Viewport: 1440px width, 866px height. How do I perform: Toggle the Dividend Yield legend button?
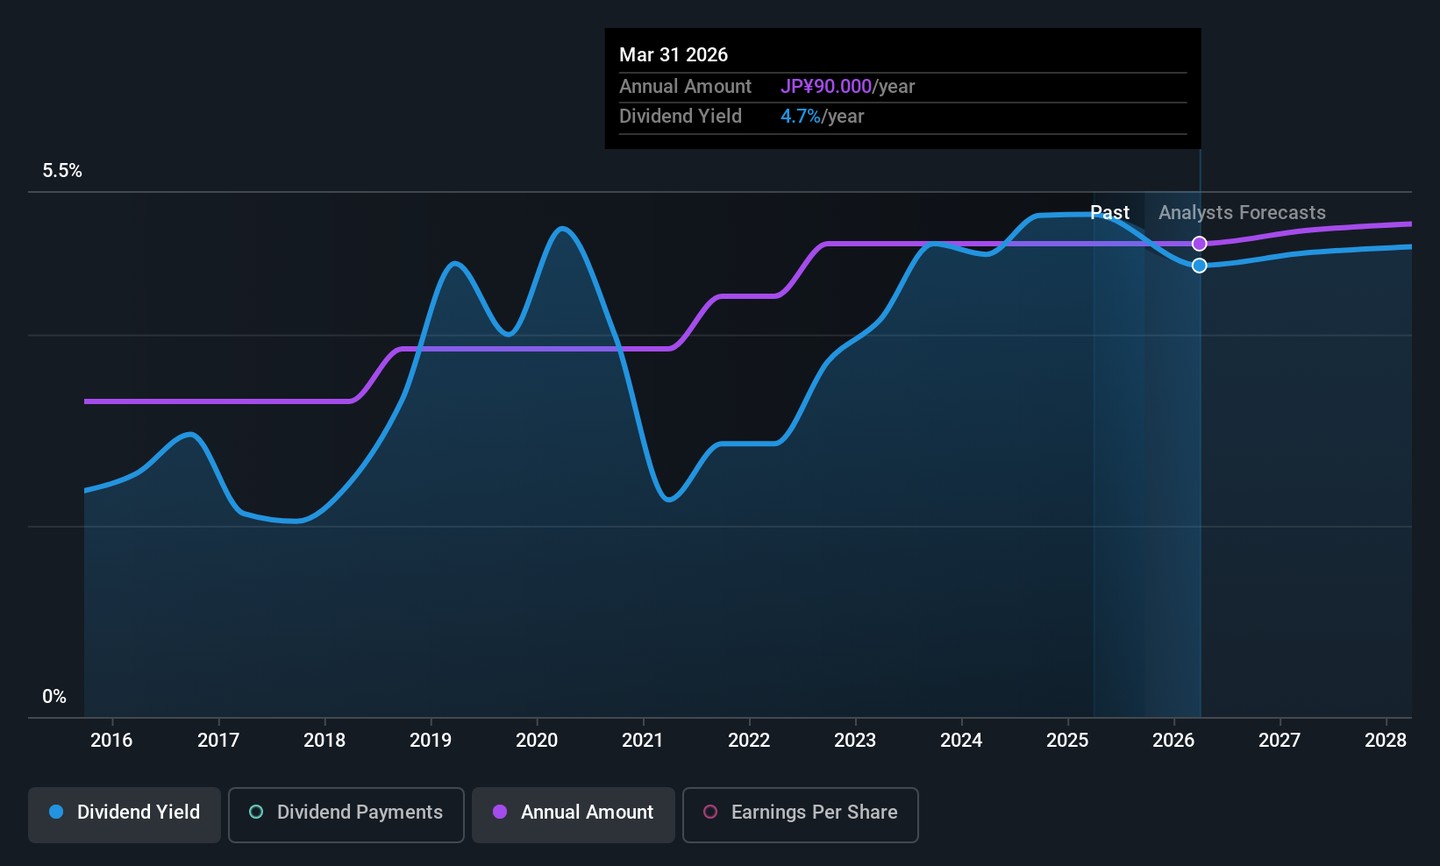[124, 813]
